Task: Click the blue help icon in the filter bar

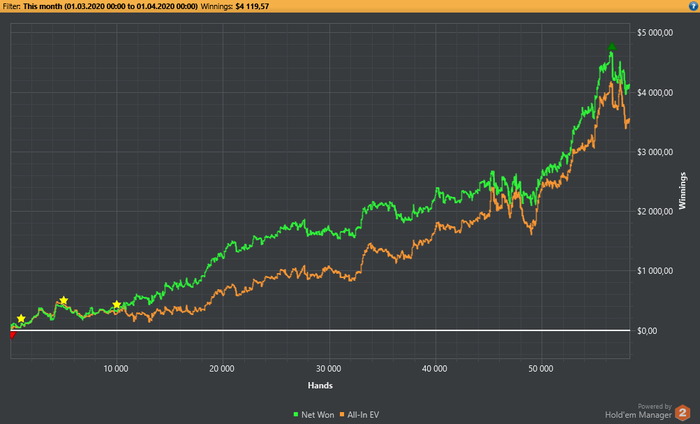Action: click(693, 6)
